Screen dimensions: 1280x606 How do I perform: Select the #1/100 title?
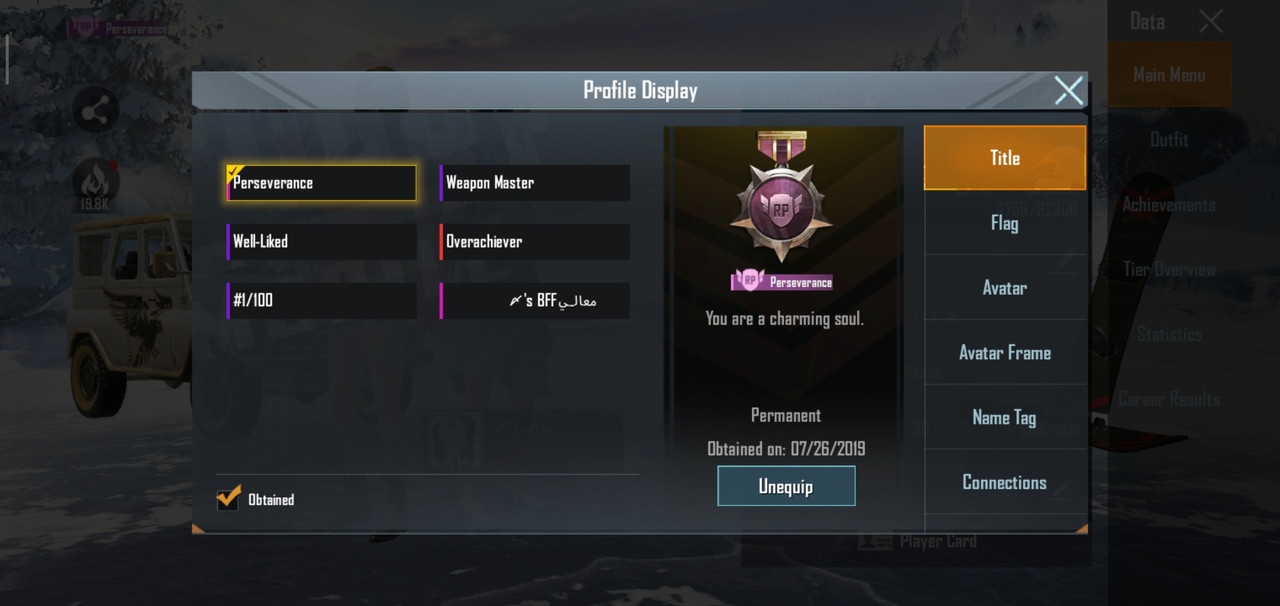coord(322,301)
